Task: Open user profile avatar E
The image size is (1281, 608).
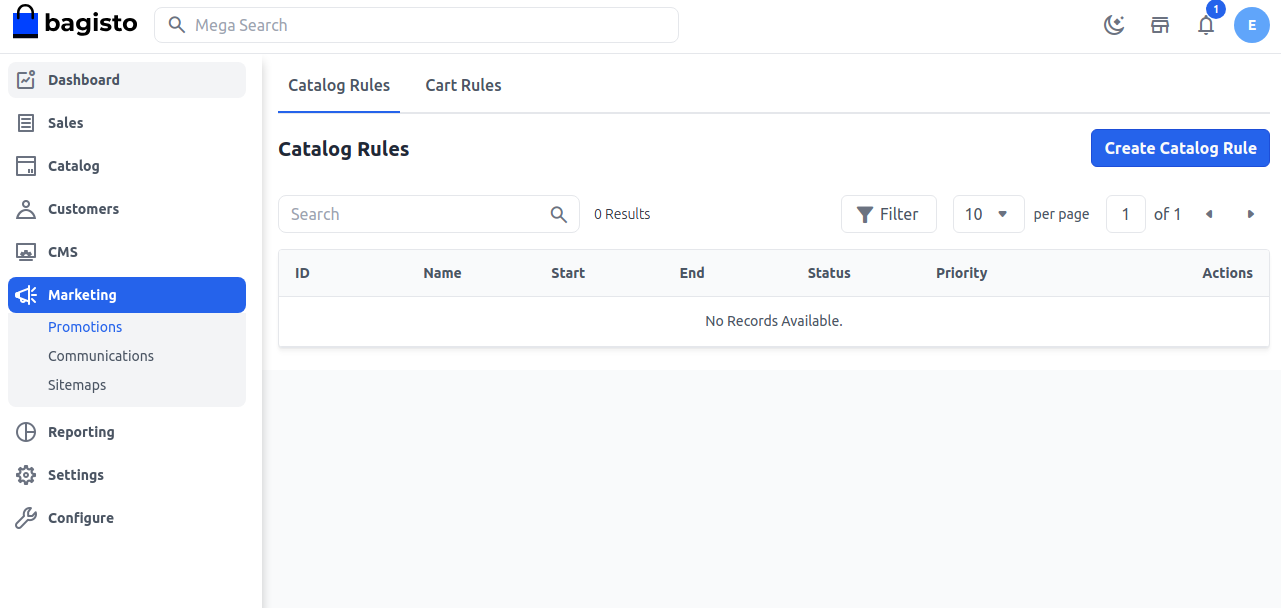Action: coord(1252,25)
